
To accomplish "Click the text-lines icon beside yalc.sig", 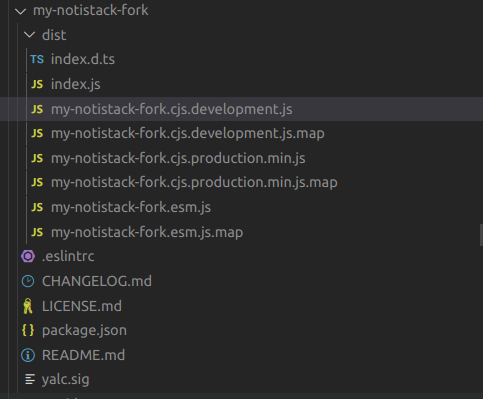I will (30, 379).
